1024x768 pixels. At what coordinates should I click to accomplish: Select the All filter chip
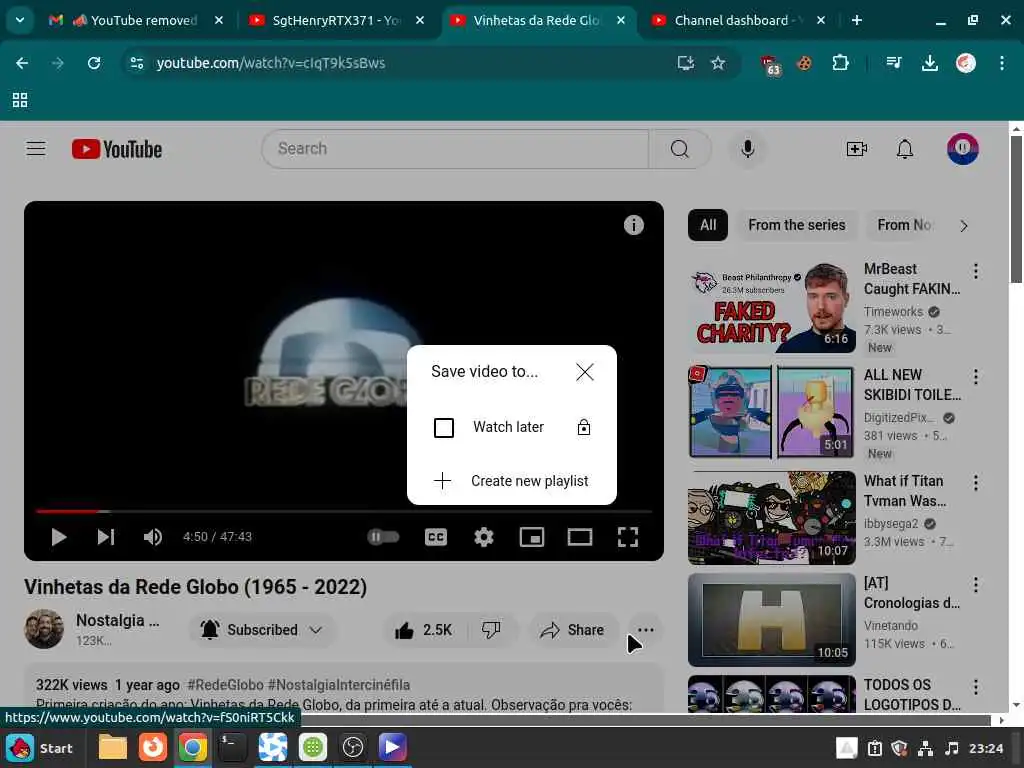708,225
